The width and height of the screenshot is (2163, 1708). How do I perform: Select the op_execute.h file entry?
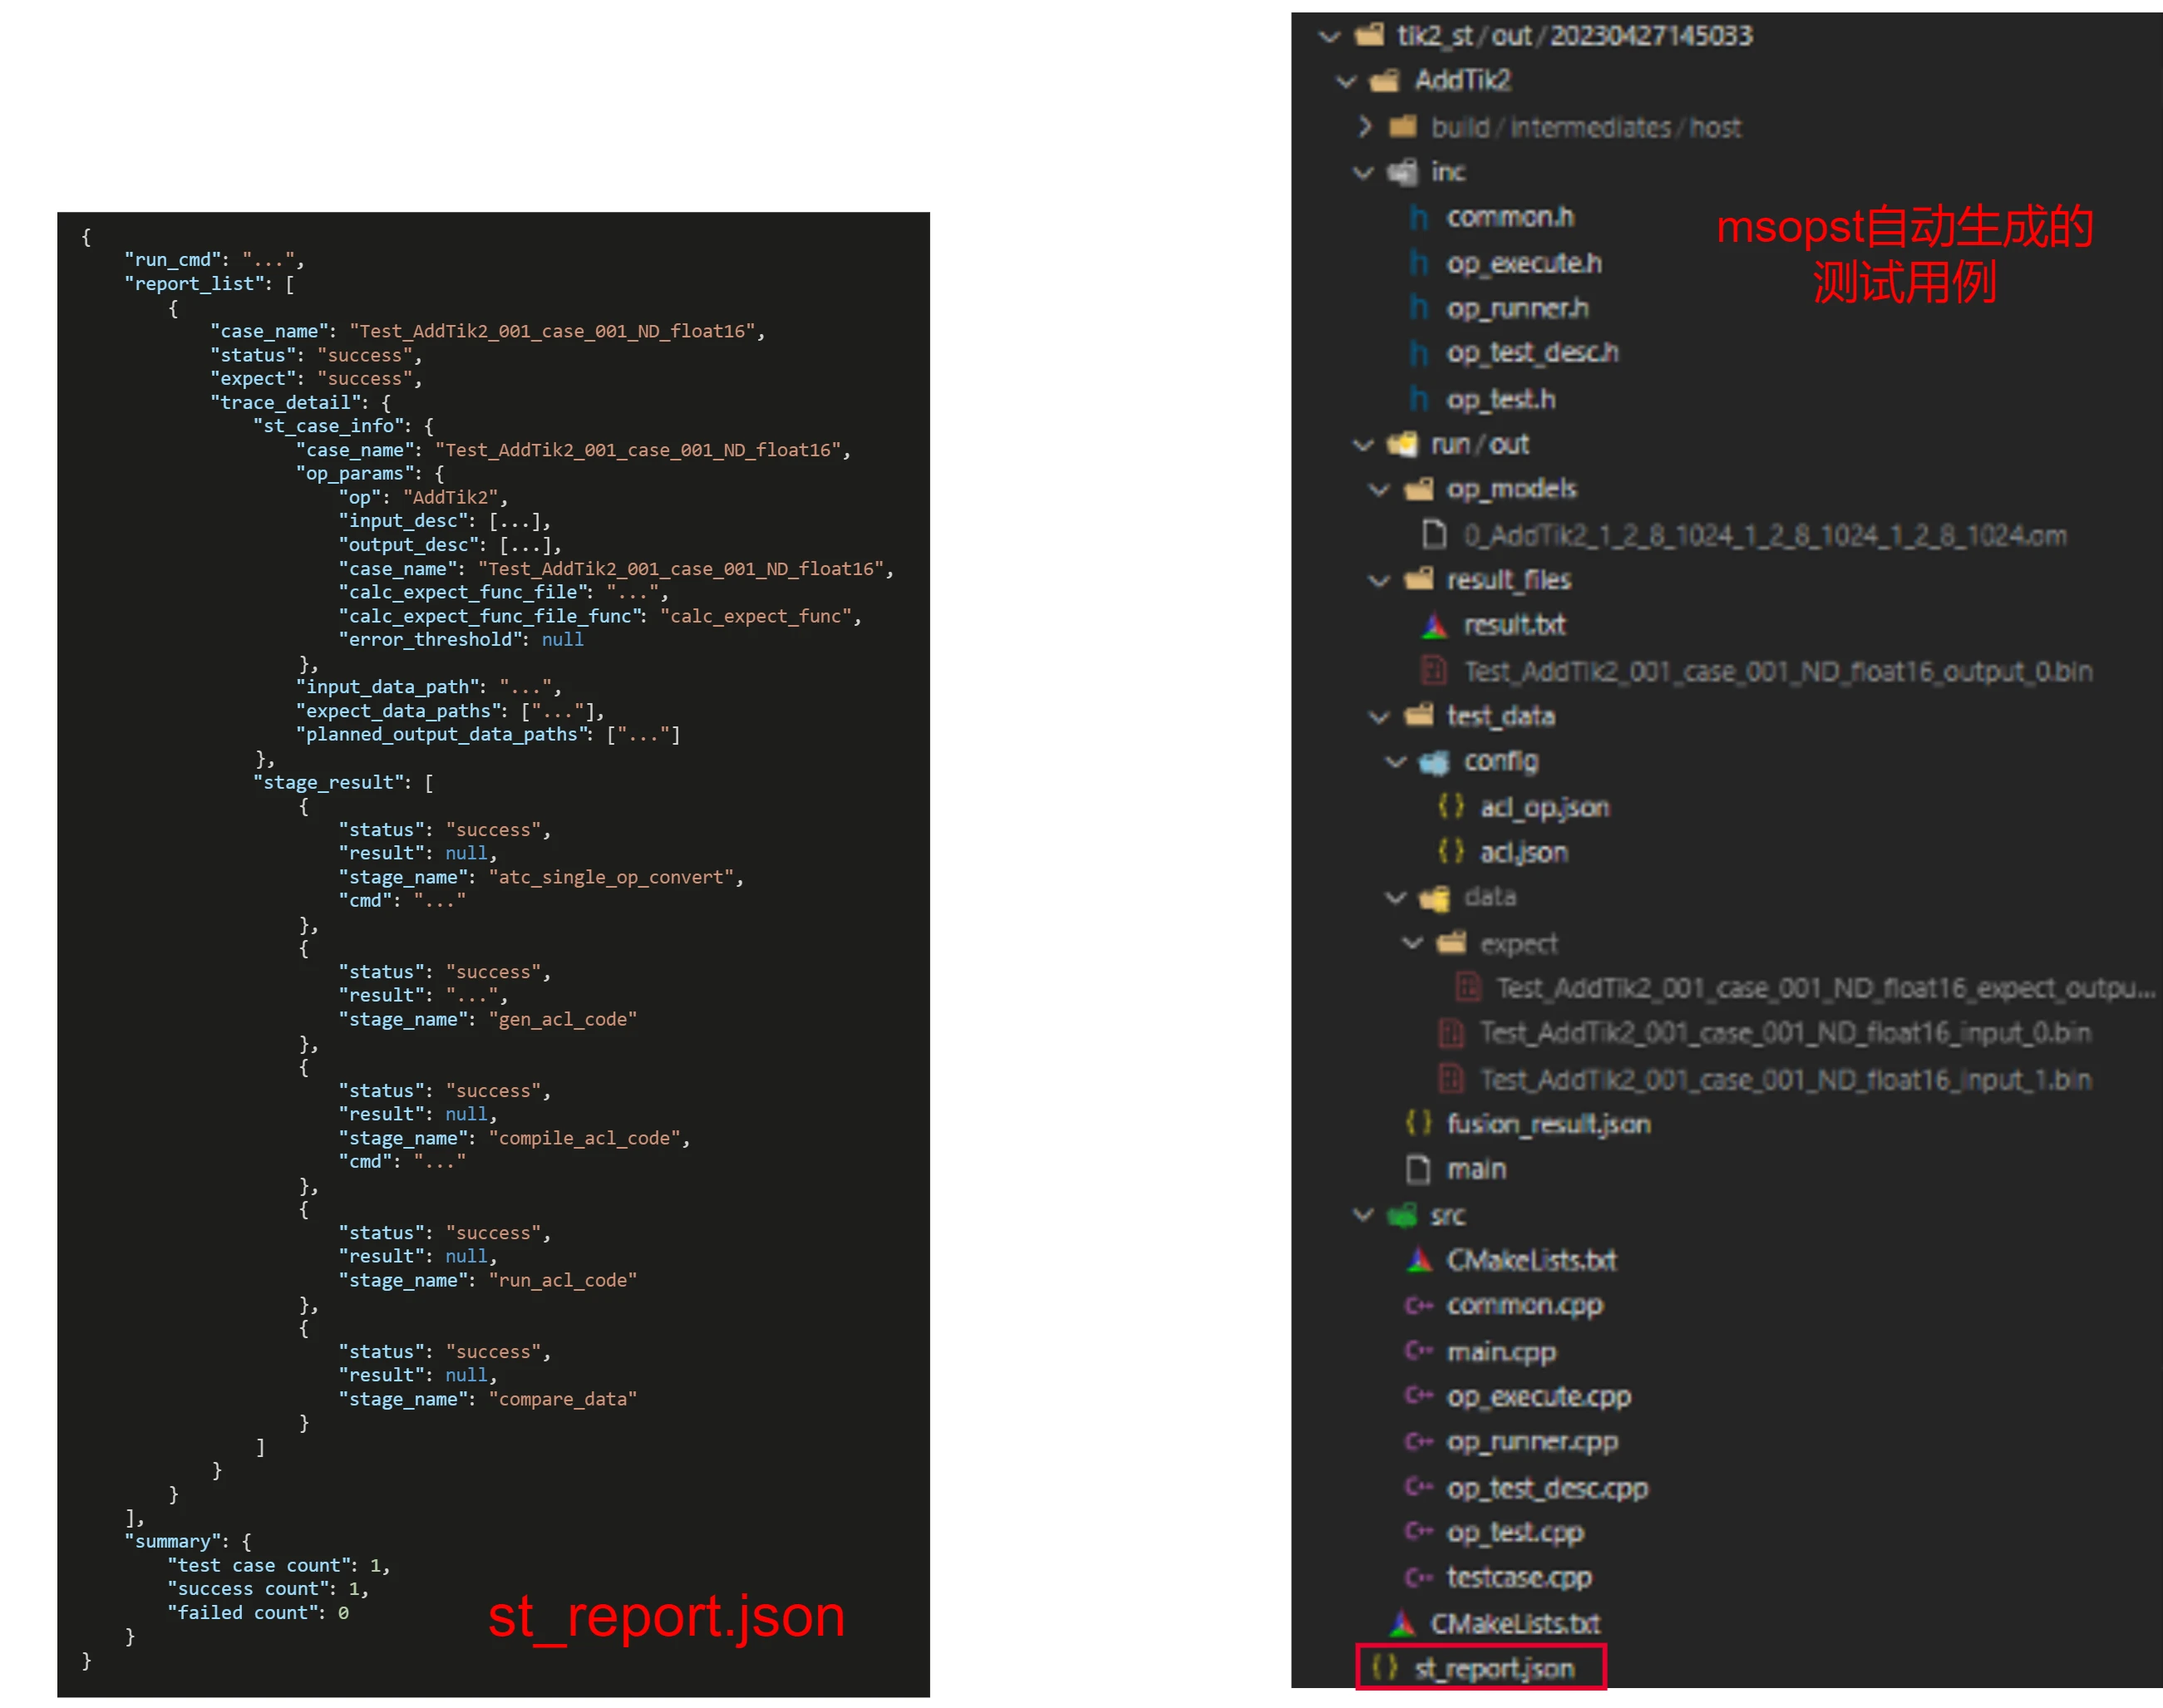1523,263
